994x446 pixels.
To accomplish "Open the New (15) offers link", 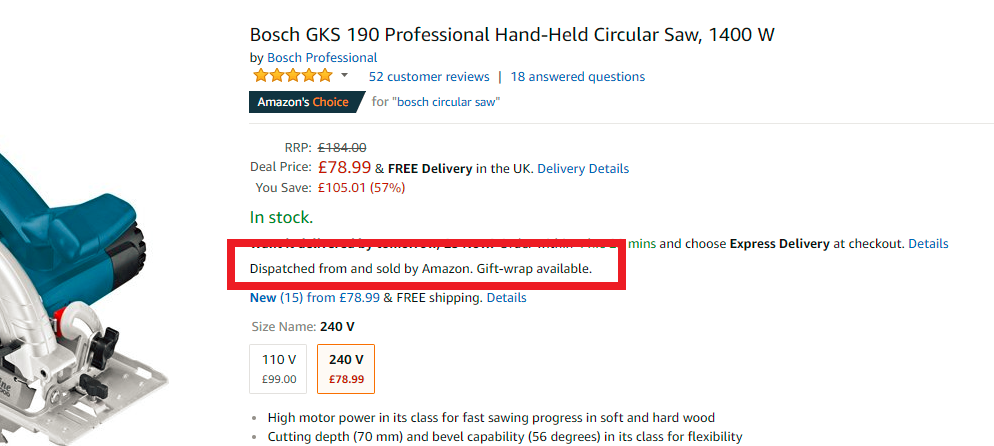I will point(278,298).
